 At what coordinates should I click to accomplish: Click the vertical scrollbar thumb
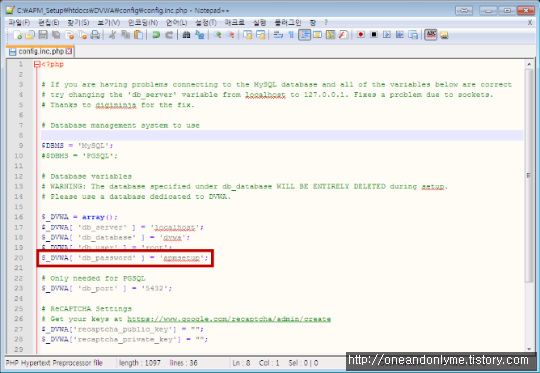[x=529, y=176]
